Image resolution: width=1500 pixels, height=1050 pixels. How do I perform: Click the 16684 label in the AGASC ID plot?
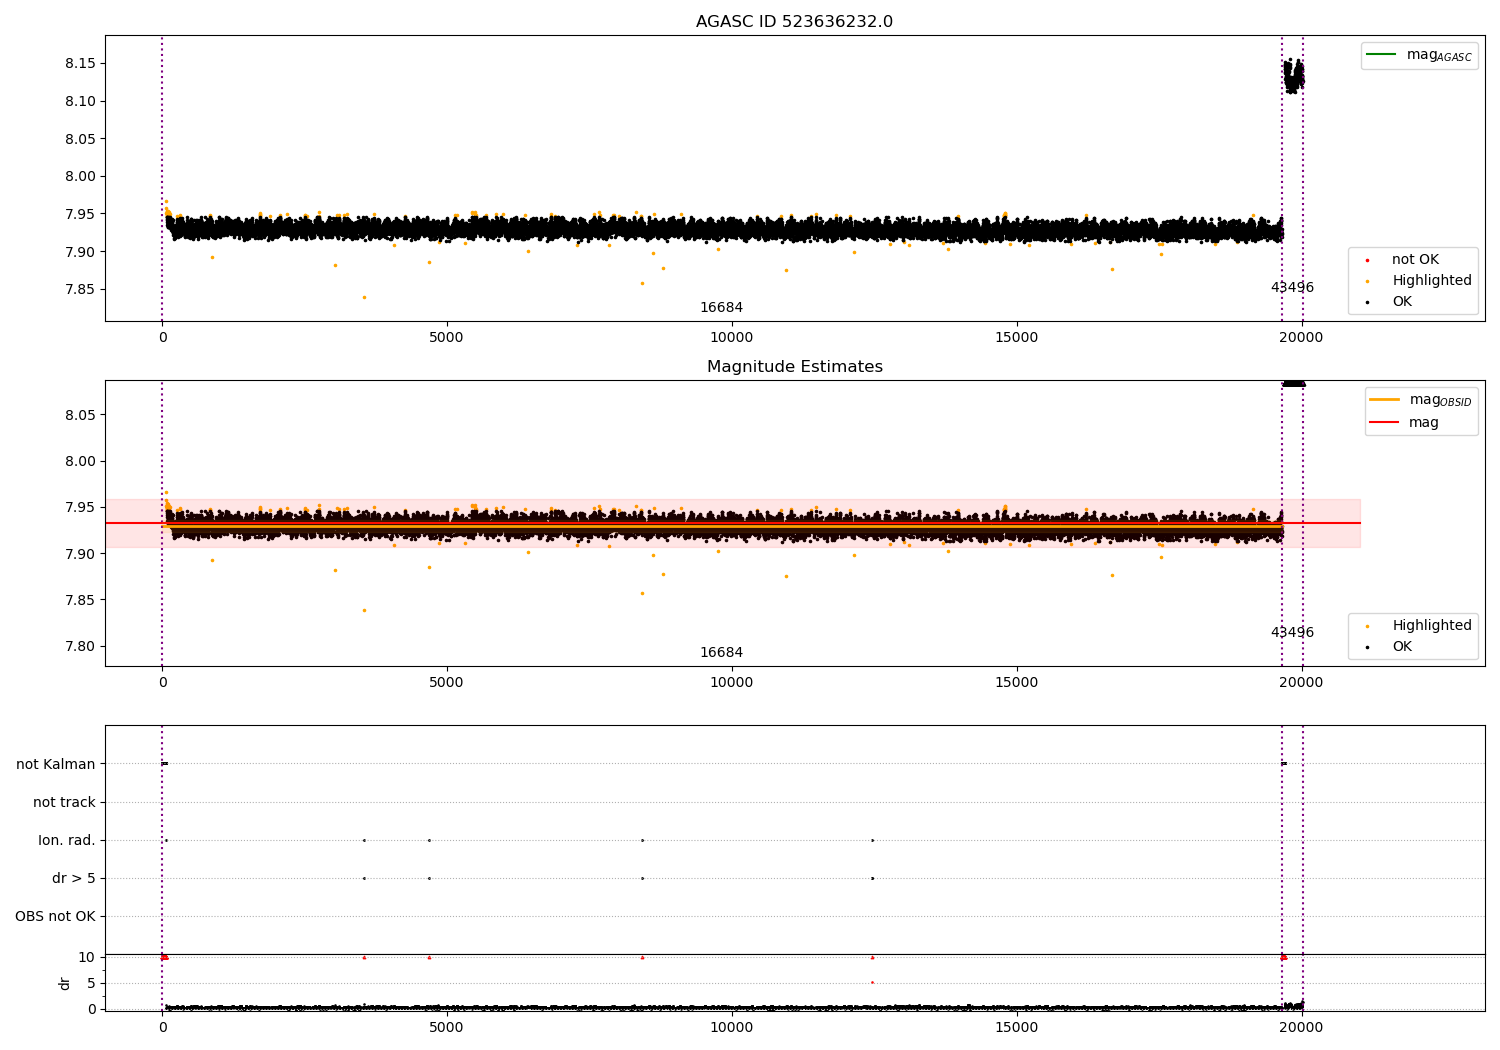721,308
